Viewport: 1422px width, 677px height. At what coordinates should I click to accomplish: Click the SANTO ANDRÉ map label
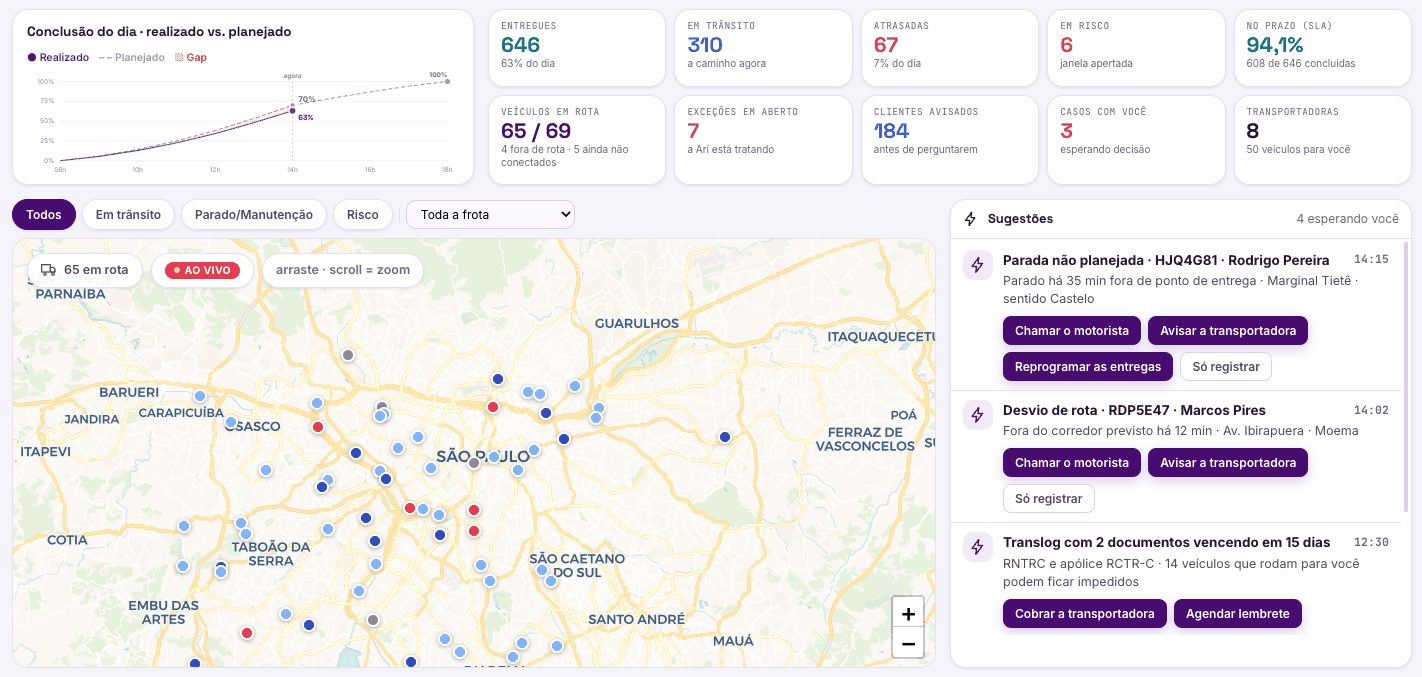tap(636, 619)
